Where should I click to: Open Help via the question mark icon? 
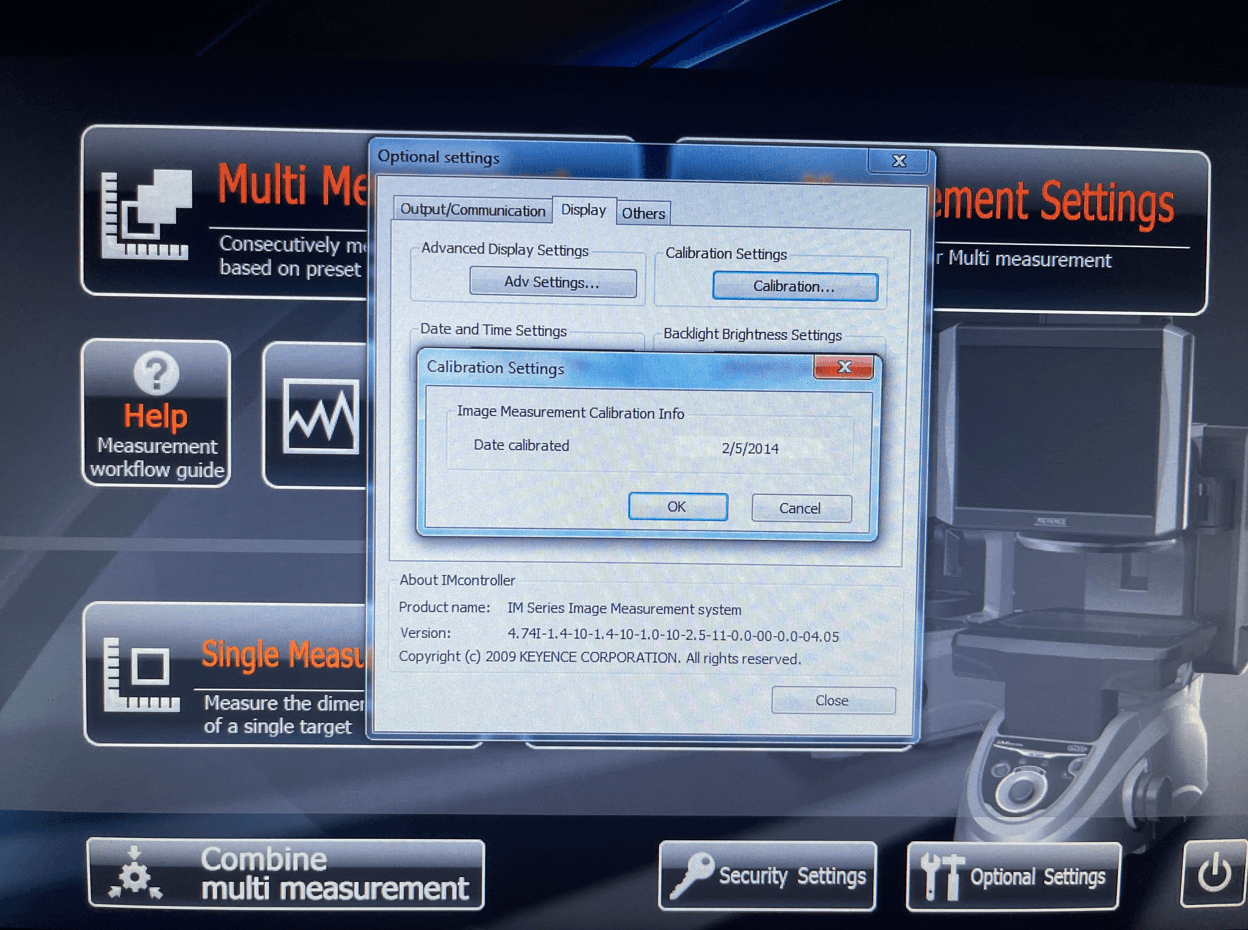click(155, 374)
